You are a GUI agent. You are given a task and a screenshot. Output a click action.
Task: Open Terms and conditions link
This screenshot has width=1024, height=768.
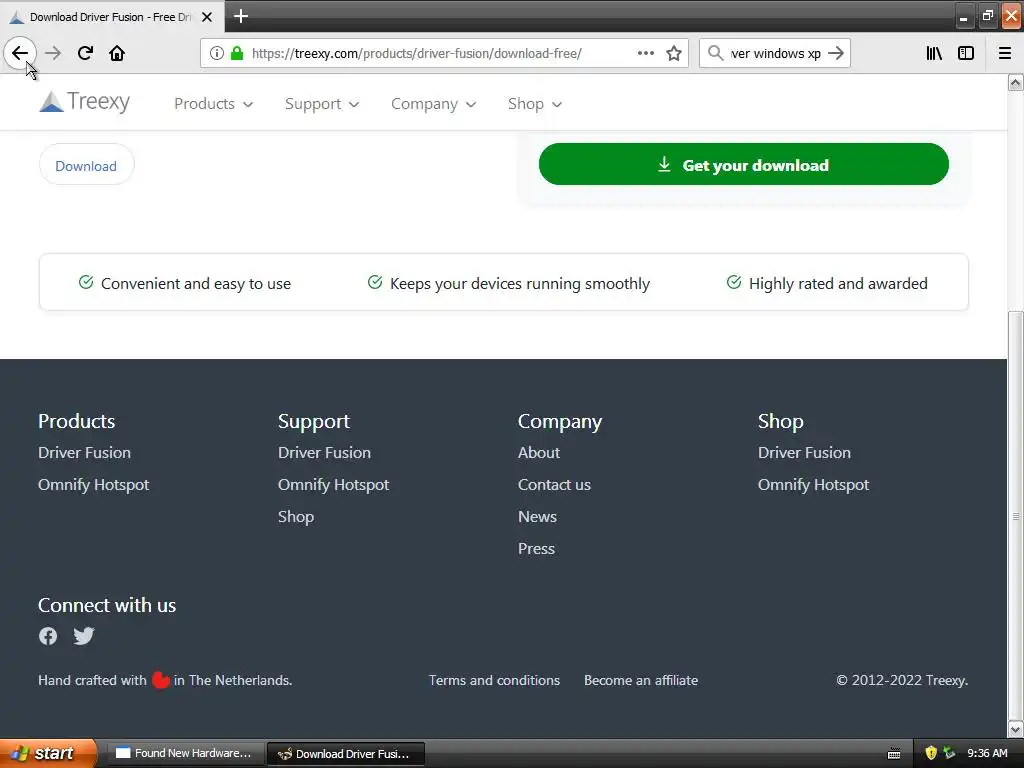coord(494,680)
